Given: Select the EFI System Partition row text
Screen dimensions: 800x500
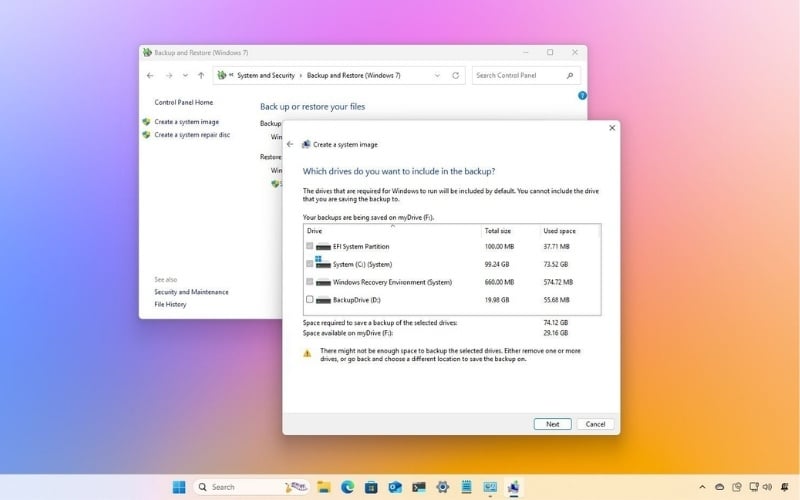Looking at the screenshot, I should (361, 246).
